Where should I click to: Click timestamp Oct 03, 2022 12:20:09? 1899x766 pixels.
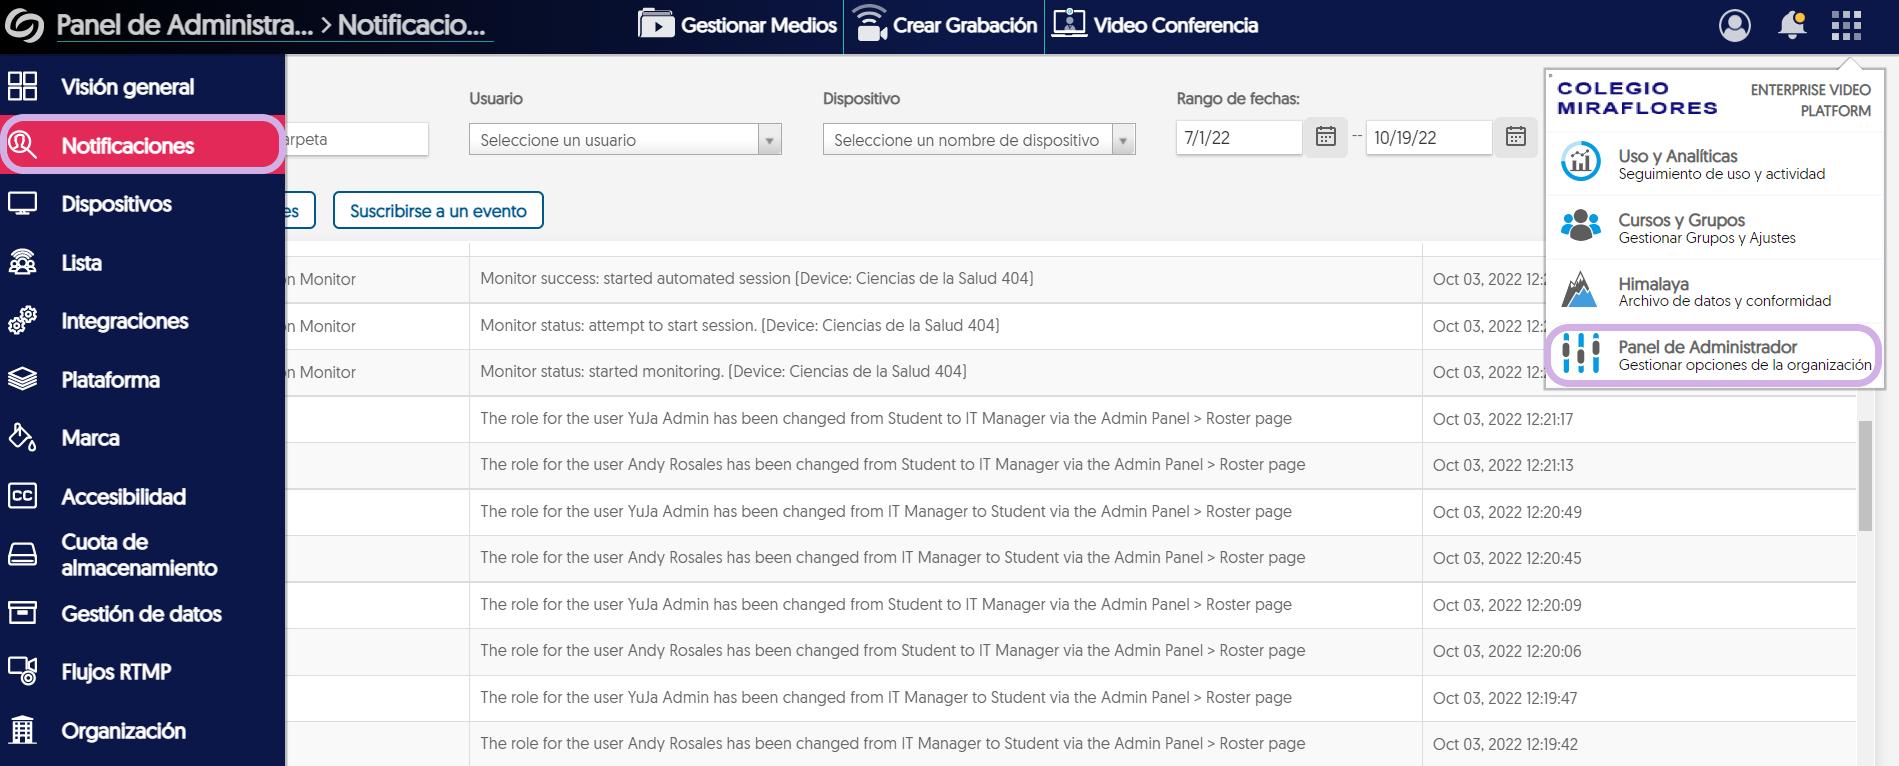[x=1507, y=605]
